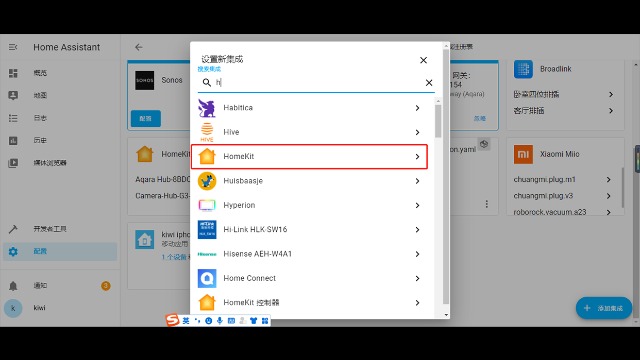Image resolution: width=640 pixels, height=360 pixels.
Task: Open the three-dot menu on the card
Action: tap(487, 204)
